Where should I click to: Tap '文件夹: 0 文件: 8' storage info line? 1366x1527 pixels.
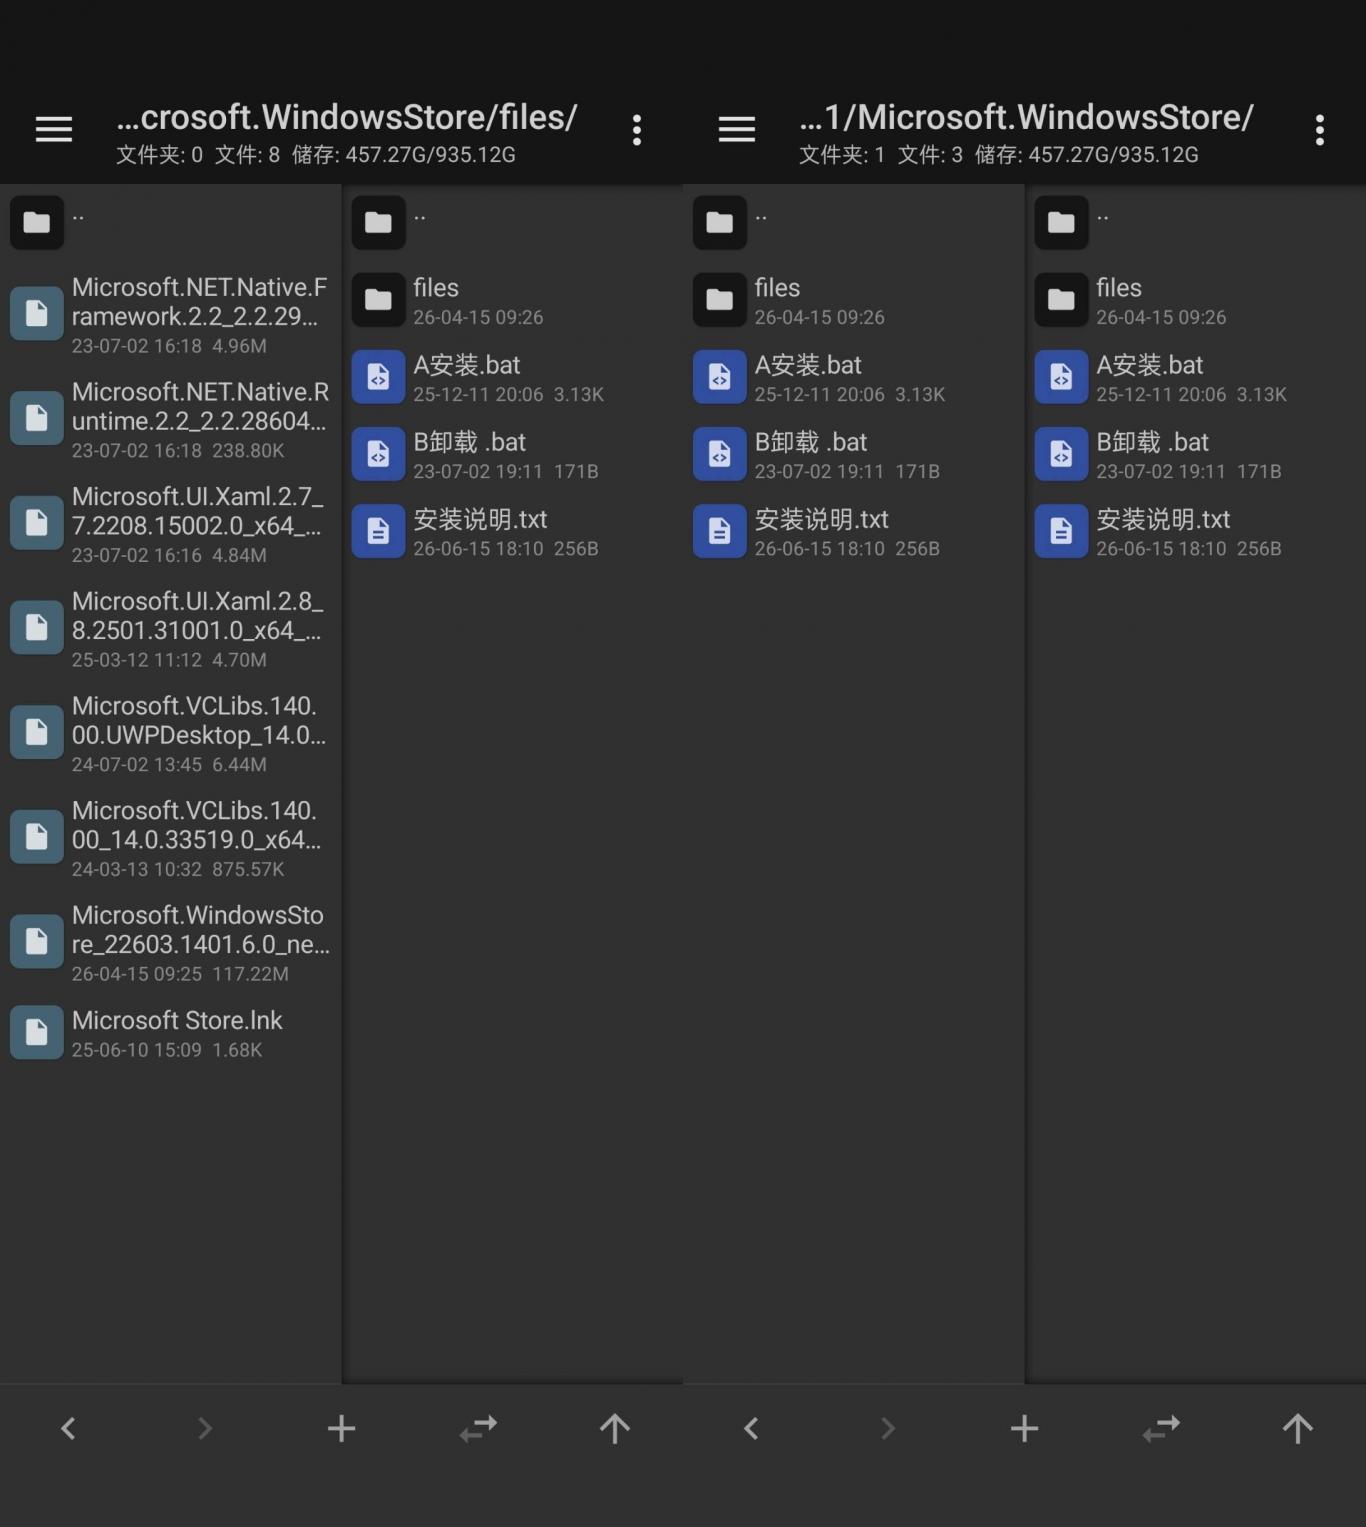click(316, 155)
